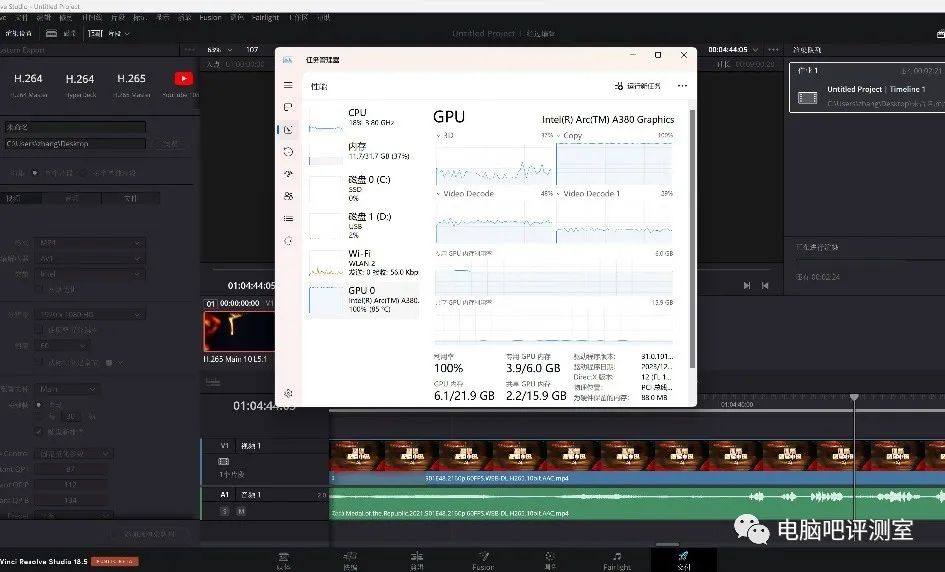Click the viewer zoom percentage dropdown
This screenshot has height=572, width=945.
[219, 49]
